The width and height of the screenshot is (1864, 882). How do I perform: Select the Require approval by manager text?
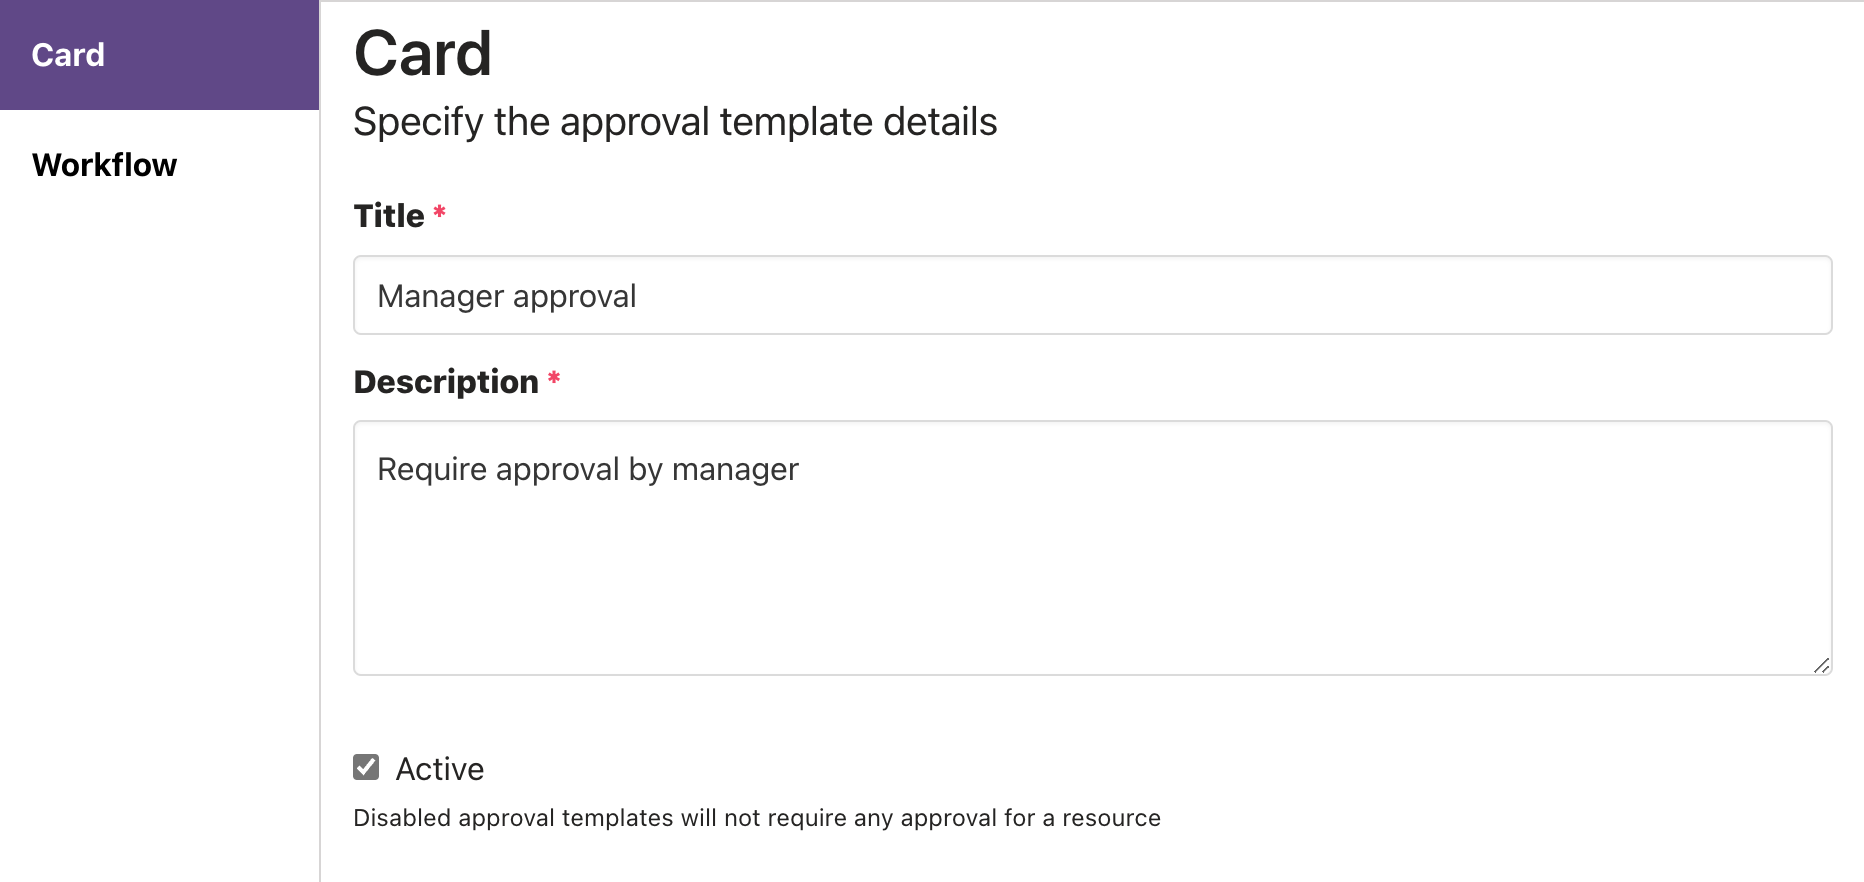[x=587, y=468]
